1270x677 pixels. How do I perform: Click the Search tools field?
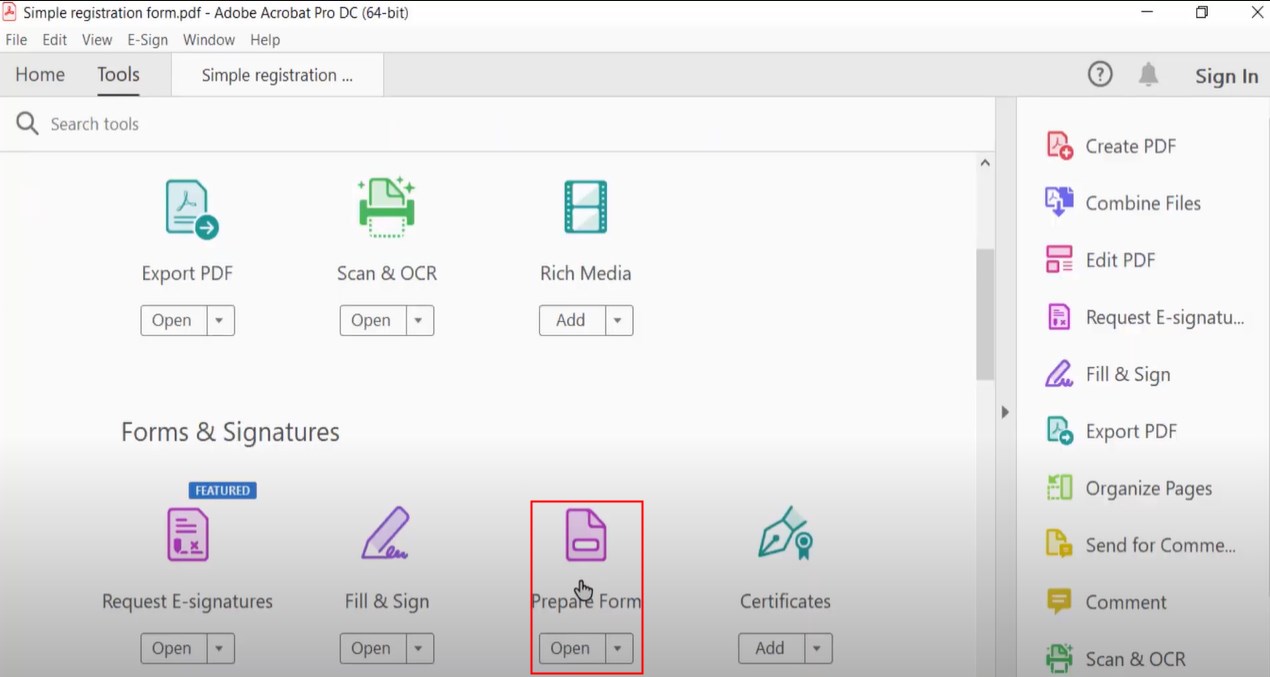click(95, 123)
